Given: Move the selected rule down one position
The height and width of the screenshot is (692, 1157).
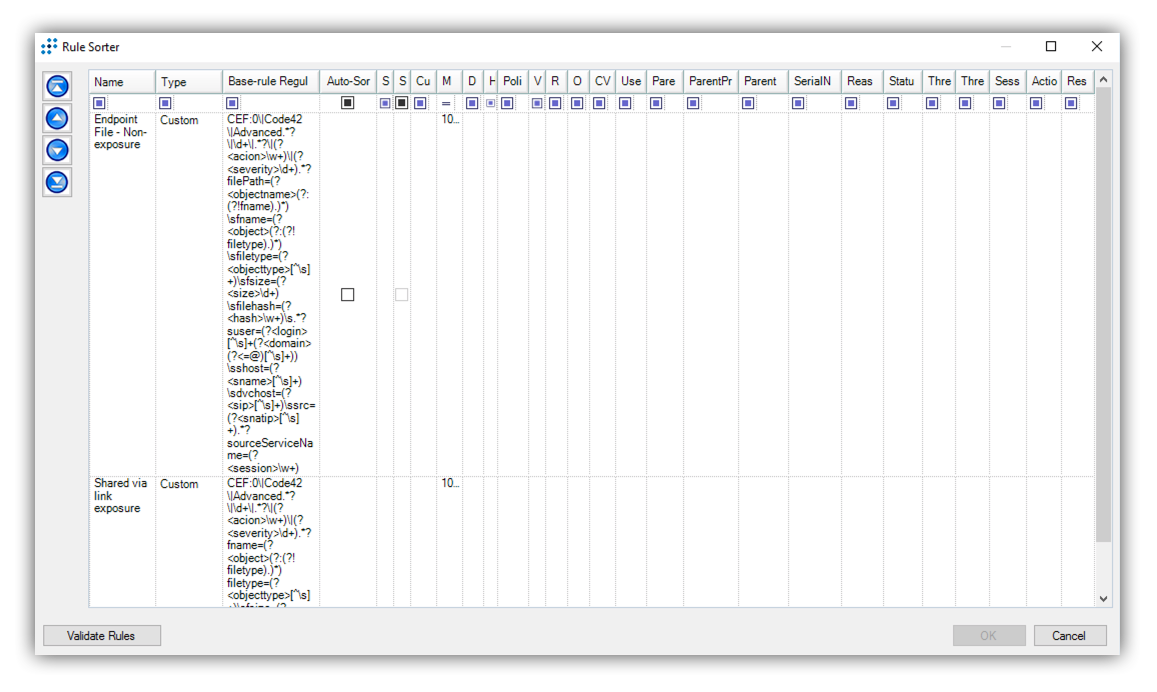Looking at the screenshot, I should click(x=57, y=150).
